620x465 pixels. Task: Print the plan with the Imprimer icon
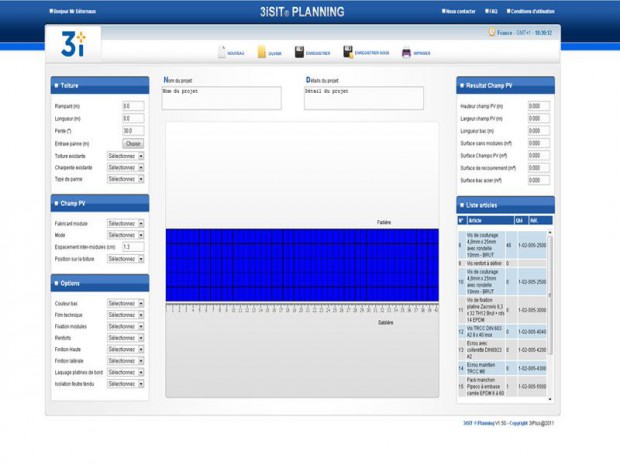(406, 53)
